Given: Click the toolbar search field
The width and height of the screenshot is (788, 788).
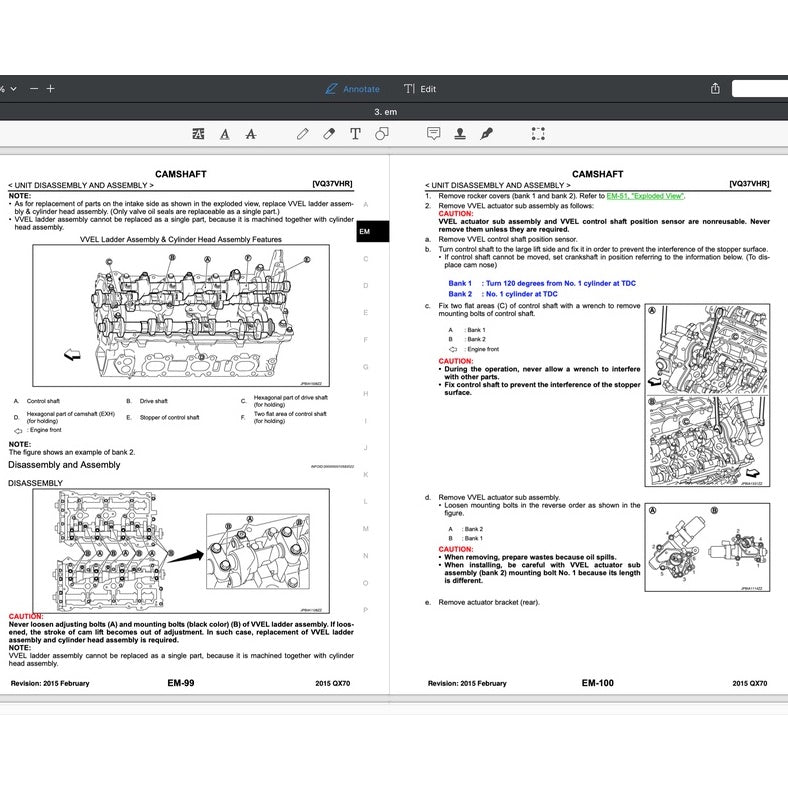Looking at the screenshot, I should click(x=760, y=88).
